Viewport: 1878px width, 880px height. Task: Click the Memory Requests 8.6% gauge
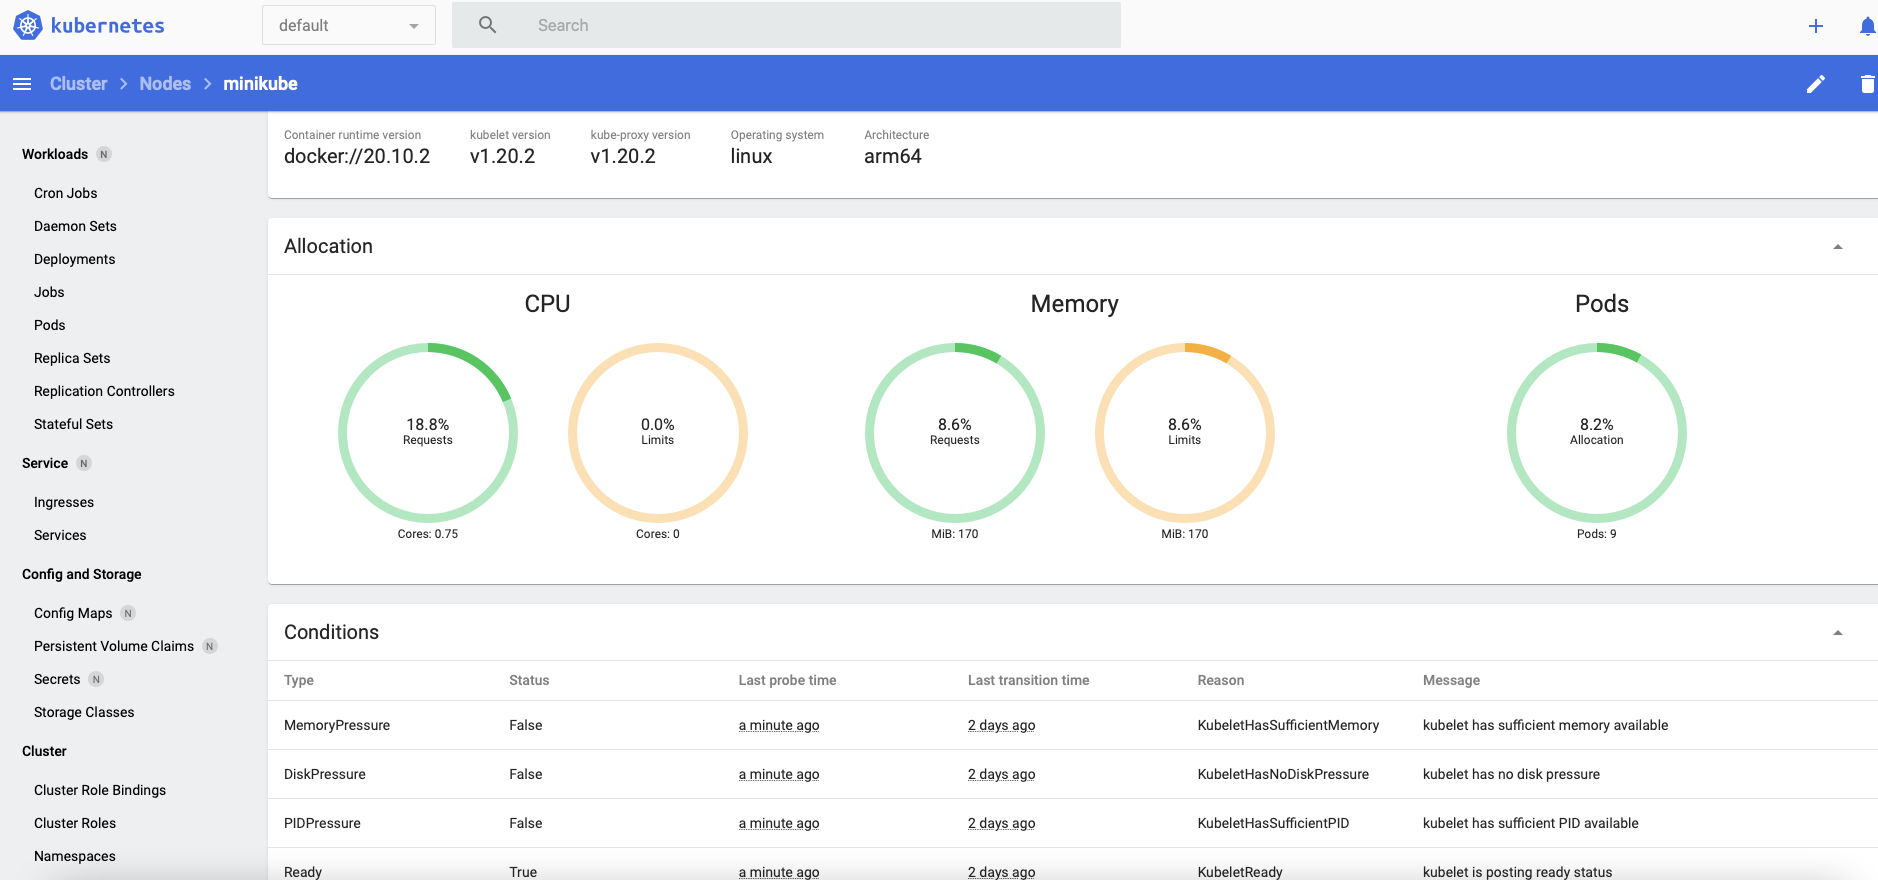click(x=955, y=432)
